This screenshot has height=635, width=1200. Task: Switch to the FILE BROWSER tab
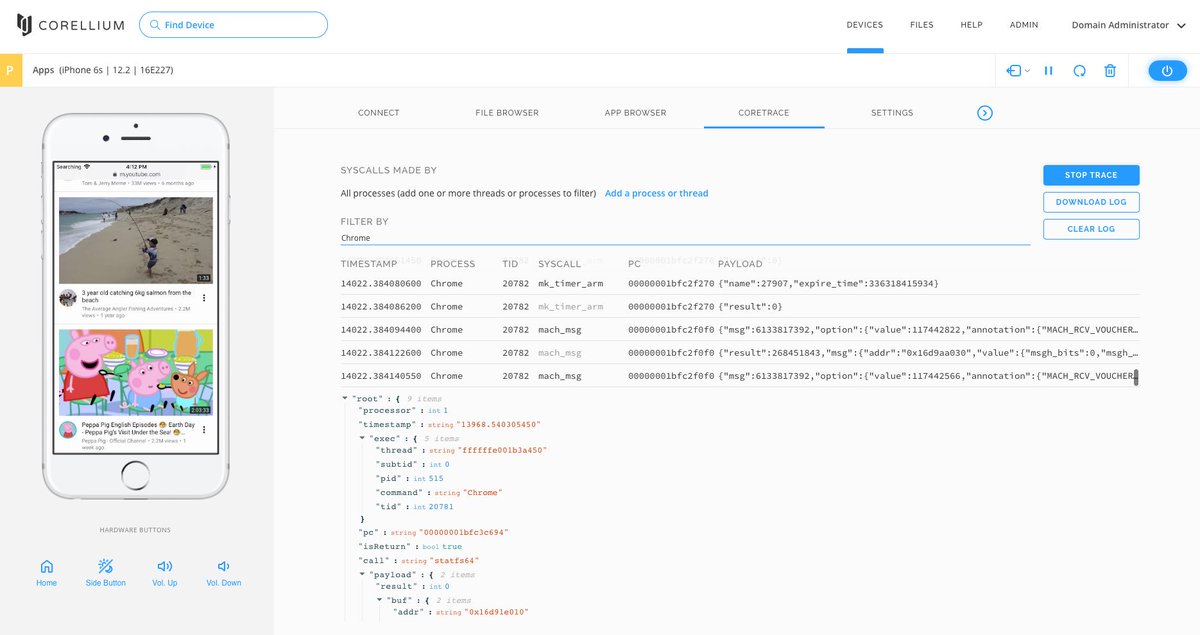tap(507, 113)
